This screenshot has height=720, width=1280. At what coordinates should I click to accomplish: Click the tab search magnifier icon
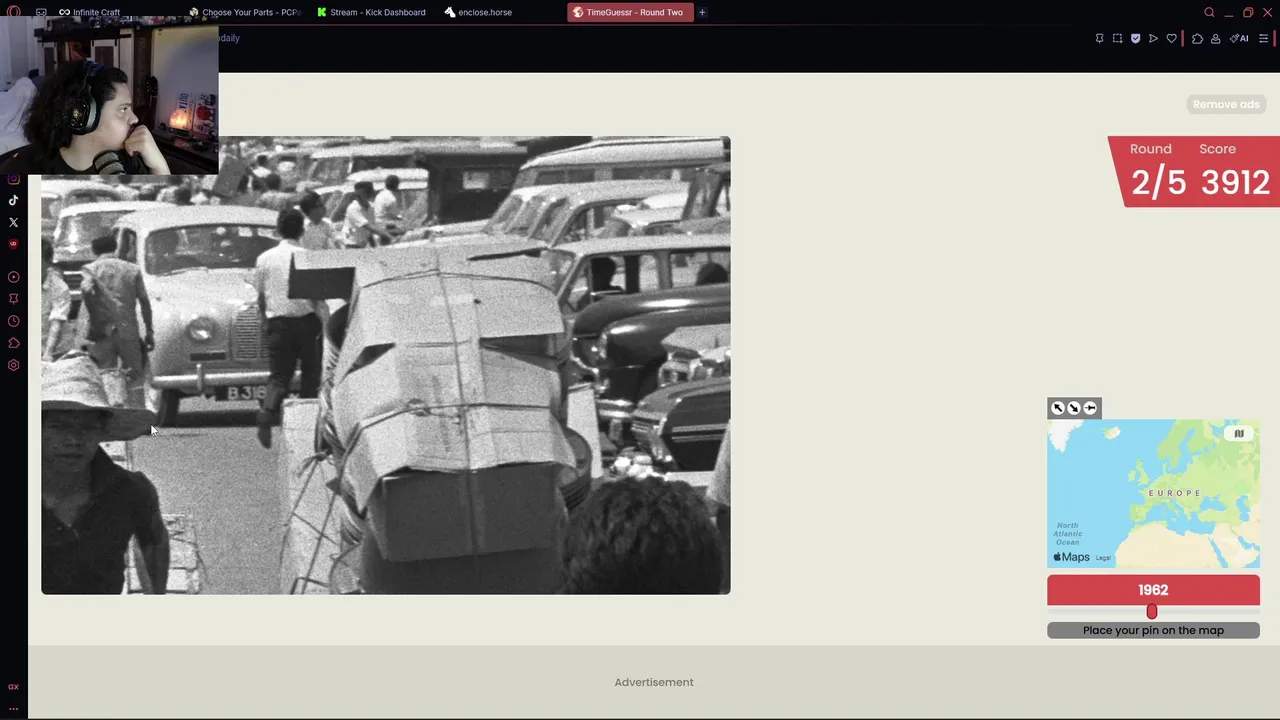pos(1209,12)
